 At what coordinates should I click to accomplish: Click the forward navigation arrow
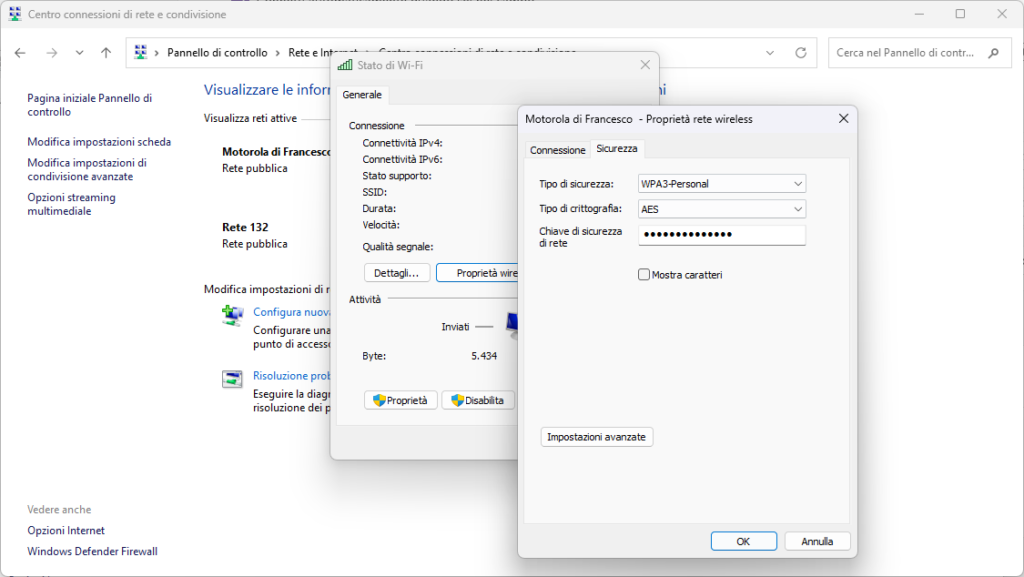pos(52,53)
